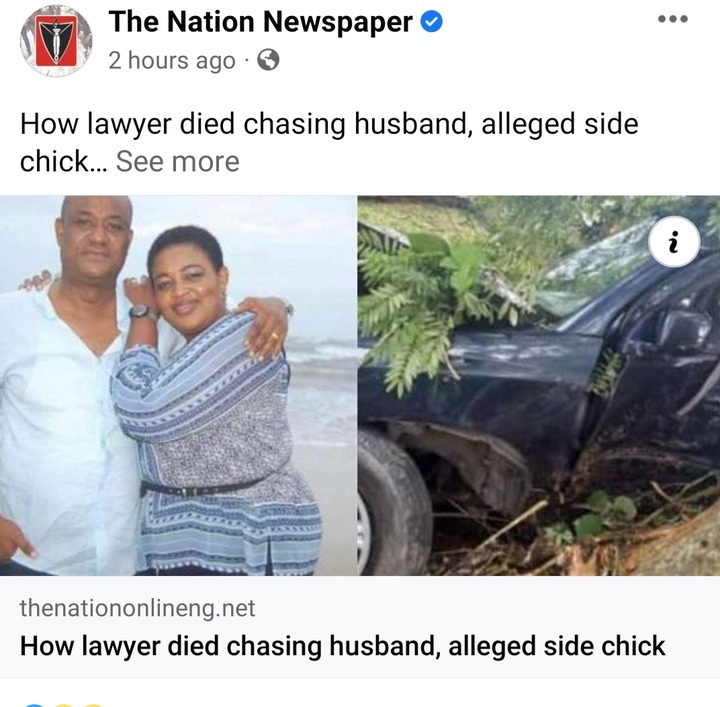
Task: Open The Nation Newspaper page name
Action: point(260,22)
